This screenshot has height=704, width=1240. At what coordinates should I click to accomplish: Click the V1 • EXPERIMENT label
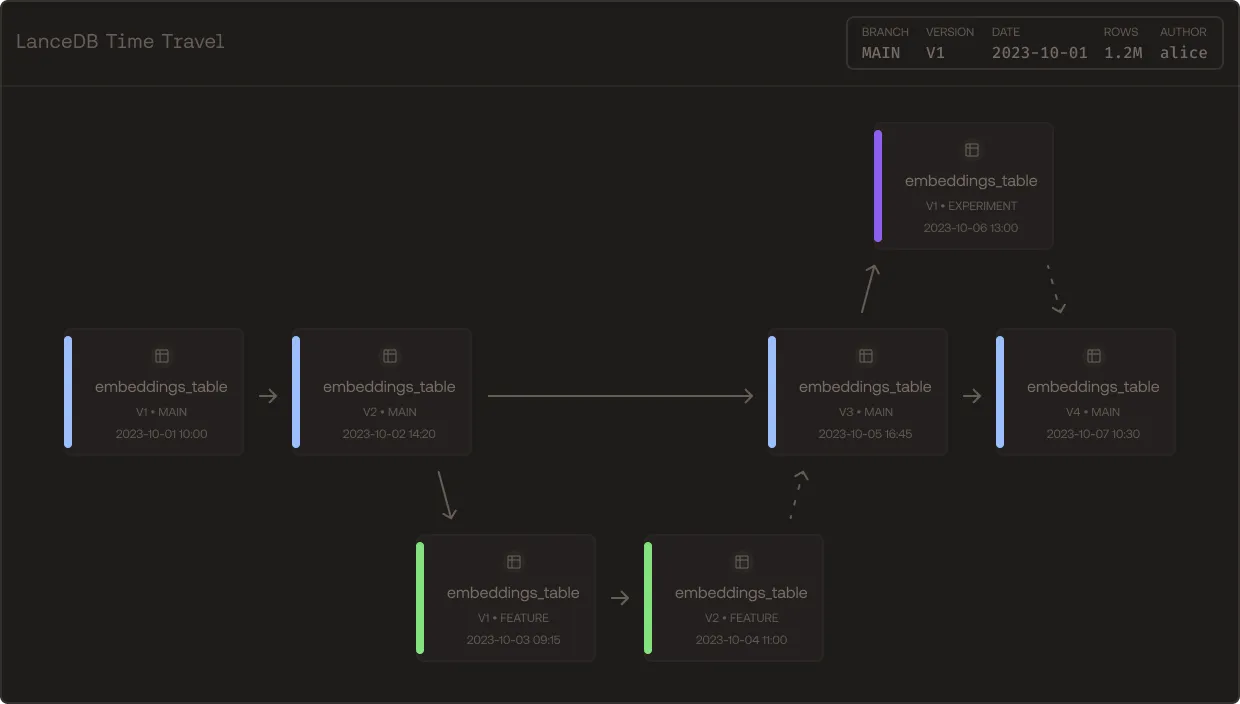click(x=971, y=206)
